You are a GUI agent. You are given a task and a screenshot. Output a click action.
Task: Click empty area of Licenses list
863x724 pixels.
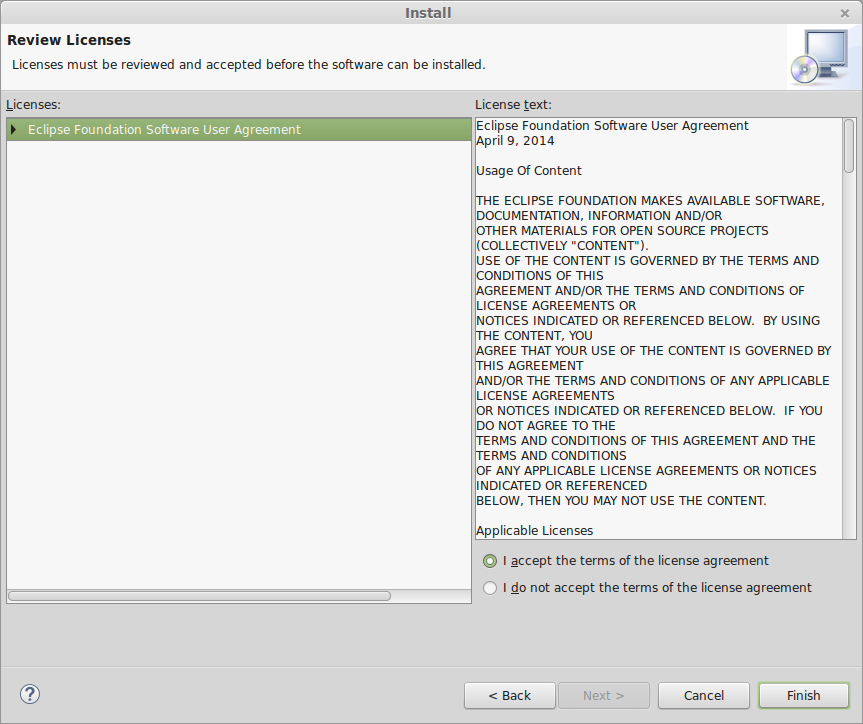click(239, 363)
